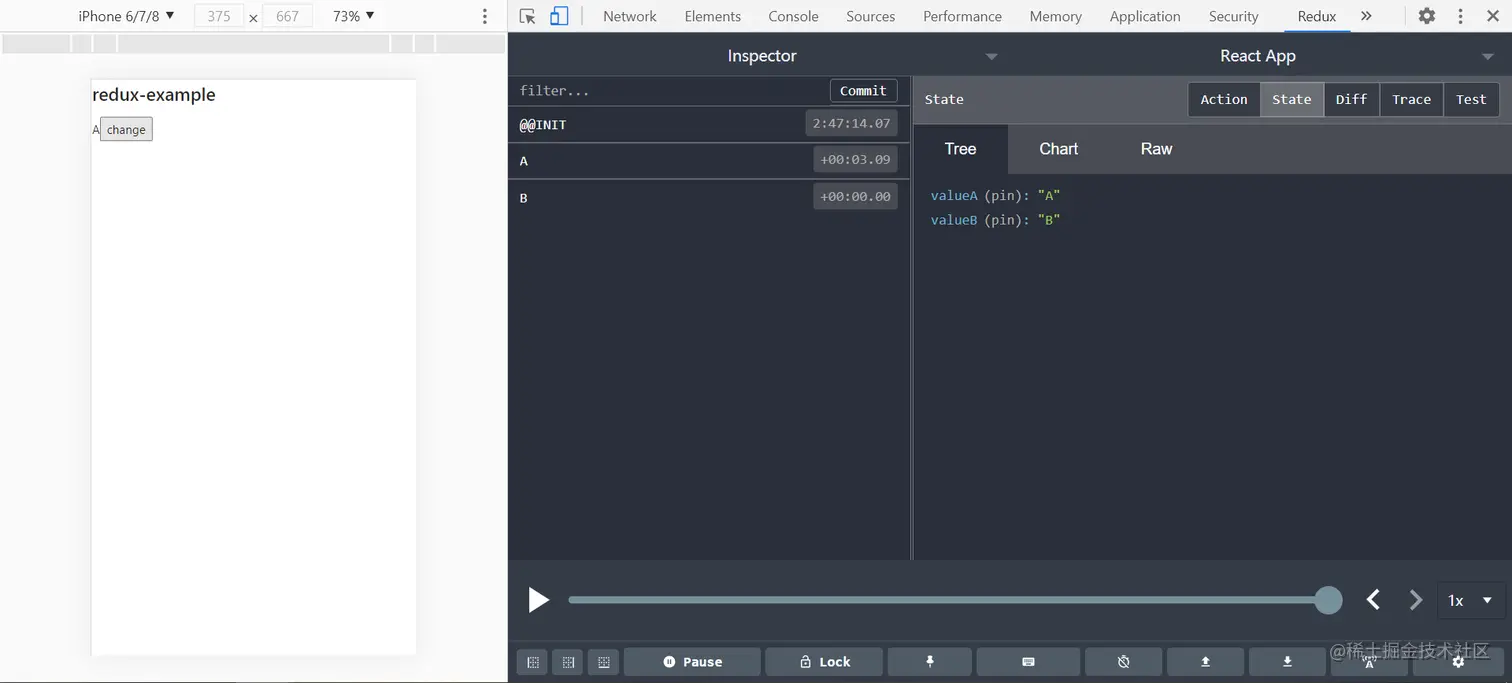This screenshot has width=1512, height=683.
Task: Click the viewport height field 667
Action: pyautogui.click(x=287, y=16)
